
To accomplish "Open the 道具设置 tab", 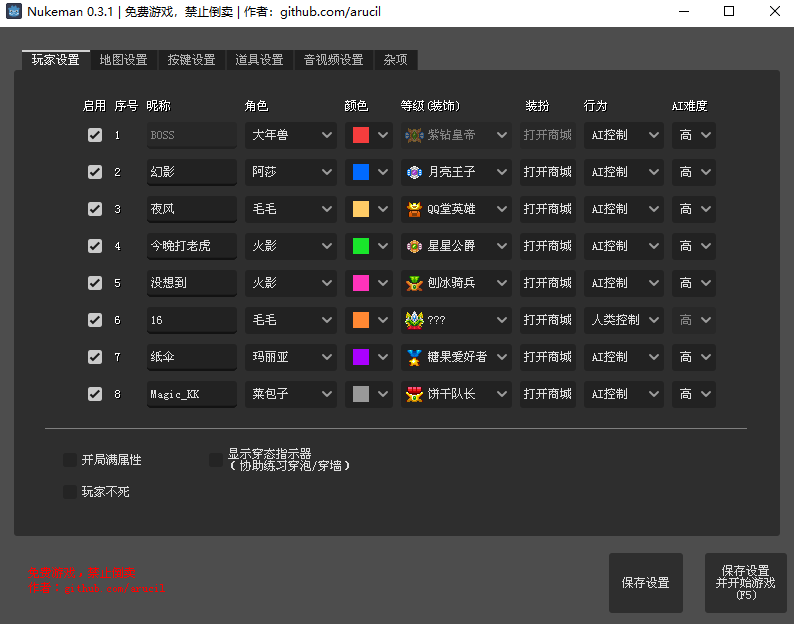I will 259,60.
